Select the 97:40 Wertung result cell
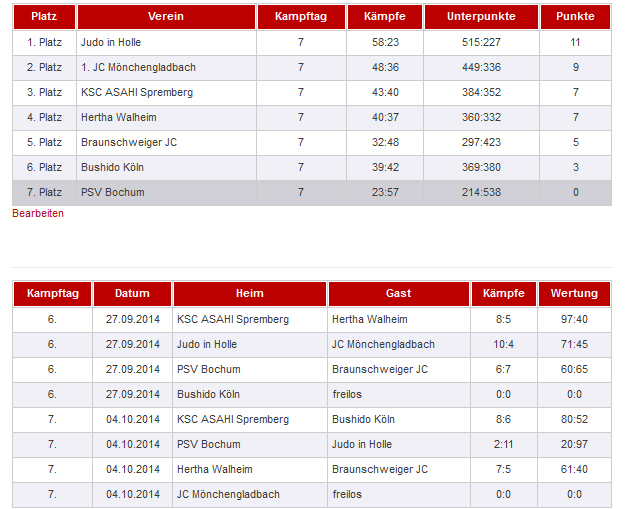The width and height of the screenshot is (628, 509). tap(574, 319)
